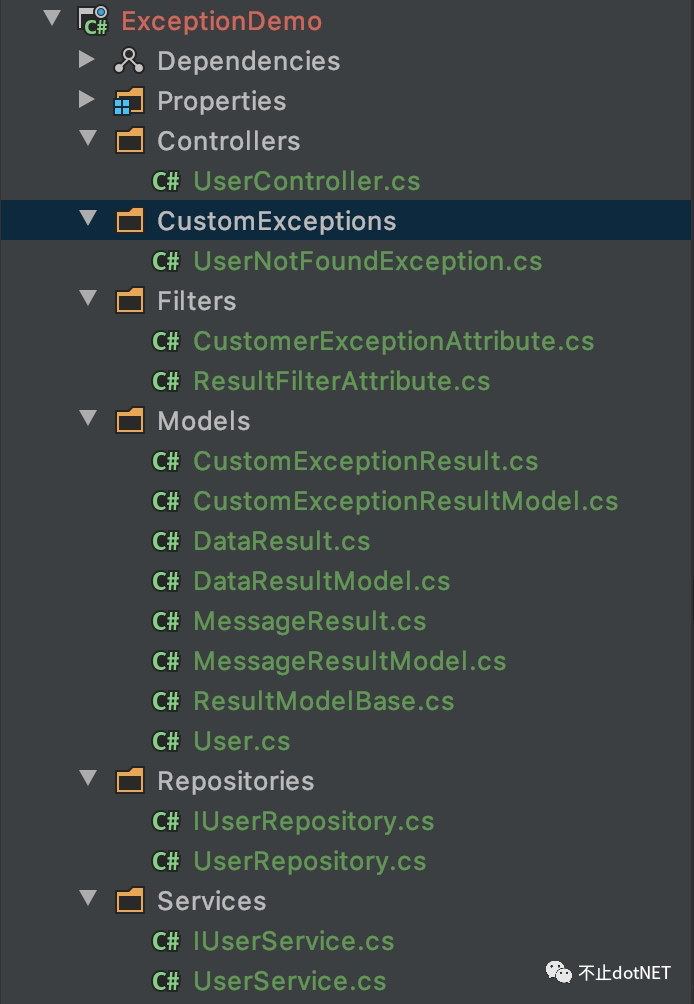Open ResultFilterAttribute.cs file
Image resolution: width=694 pixels, height=1004 pixels.
pos(341,381)
